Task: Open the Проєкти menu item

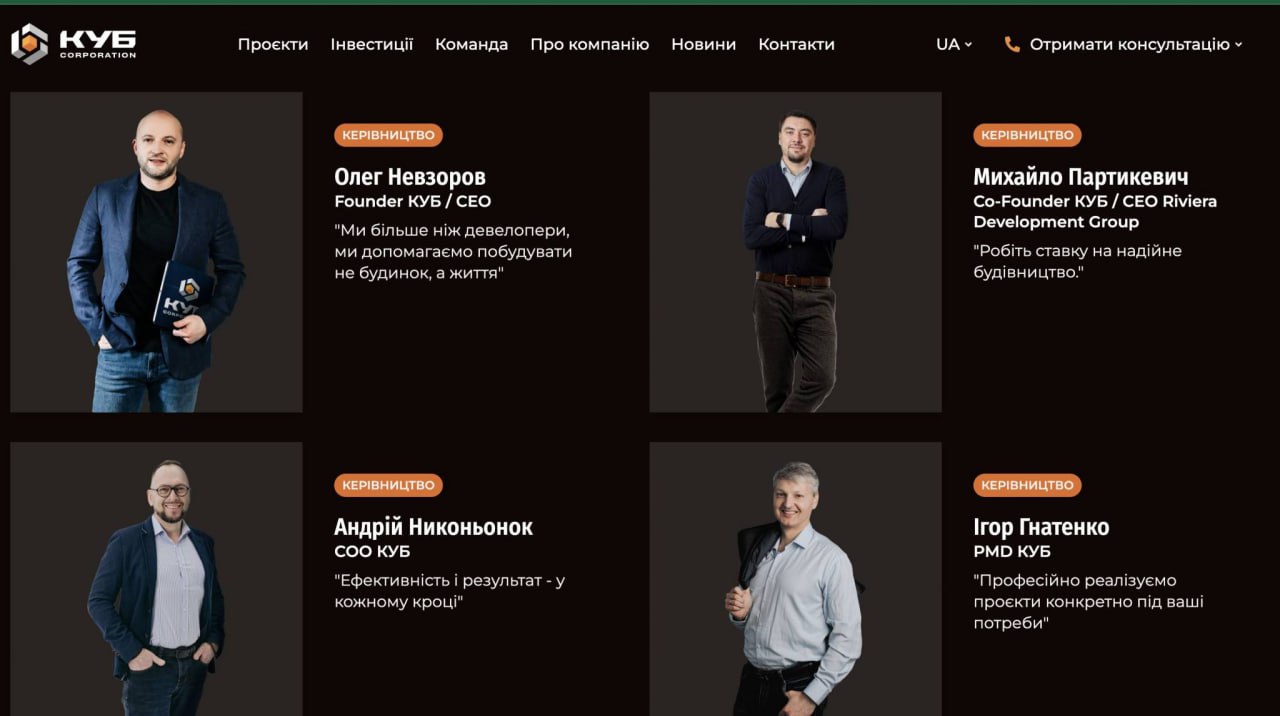Action: [273, 44]
